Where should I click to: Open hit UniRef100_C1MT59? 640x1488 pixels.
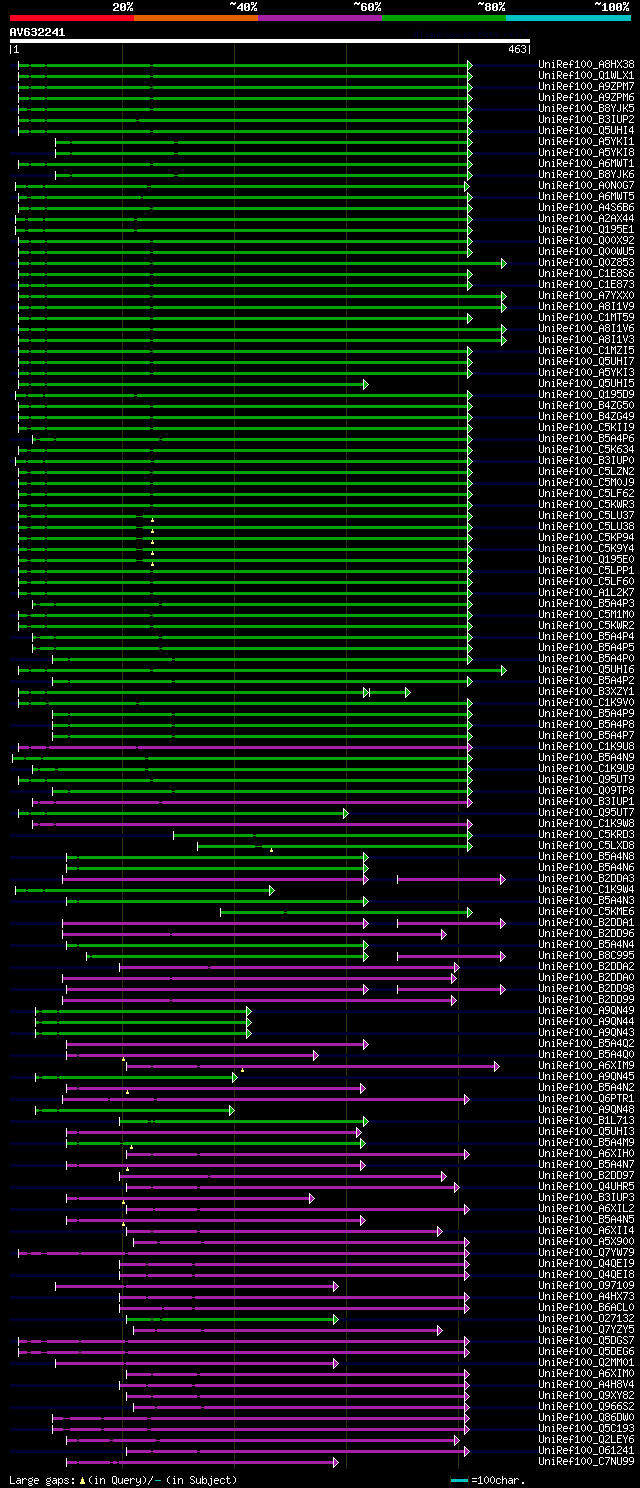586,317
